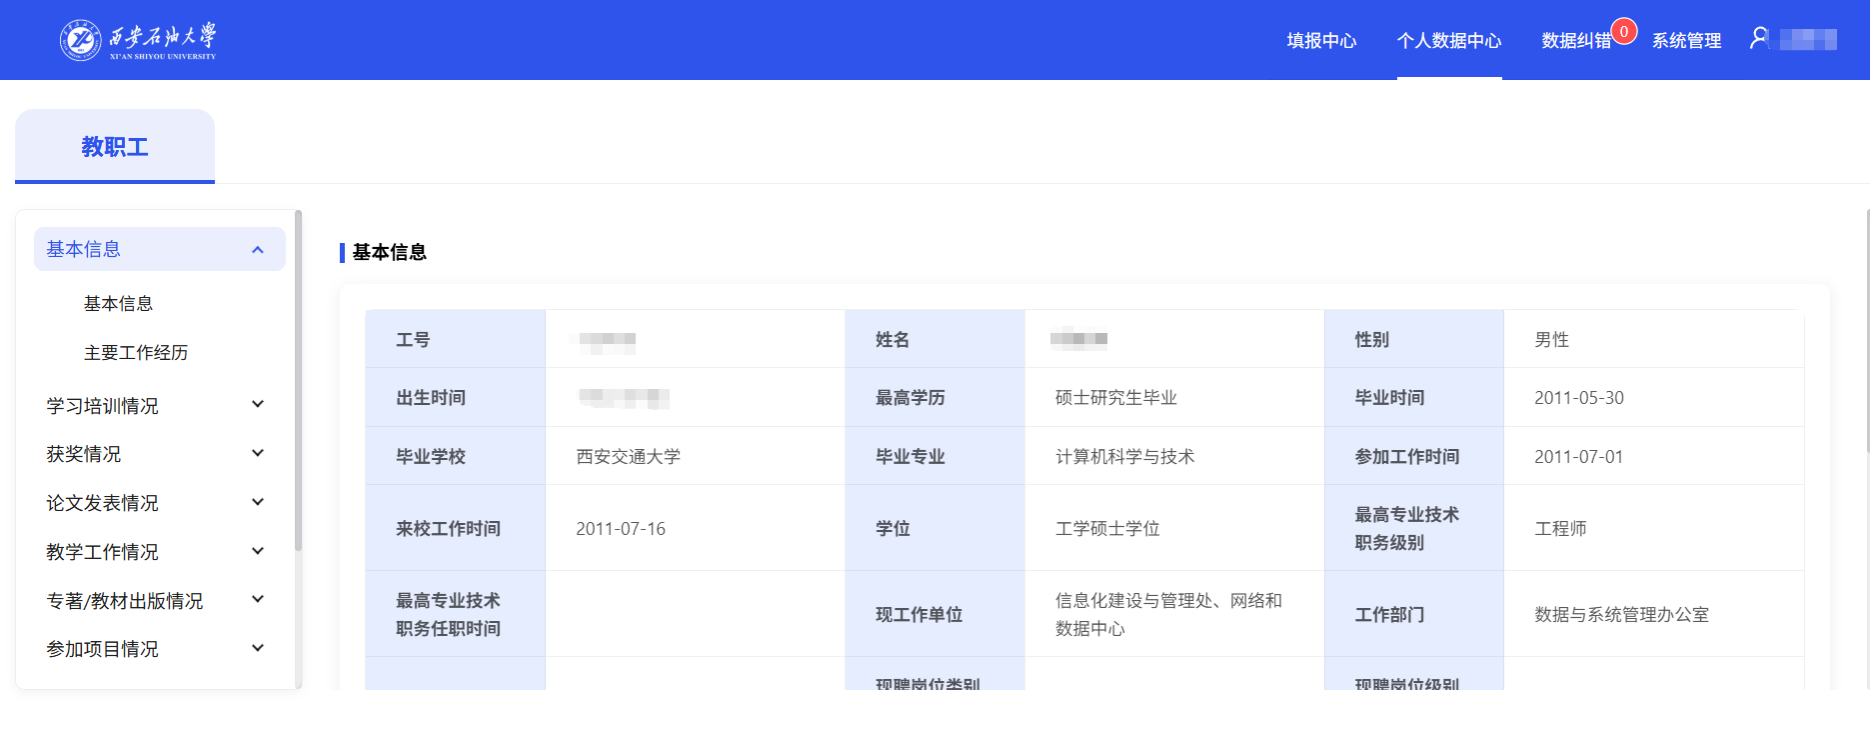Viewport: 1870px width, 750px height.
Task: Go to 系统管理
Action: (x=1686, y=41)
